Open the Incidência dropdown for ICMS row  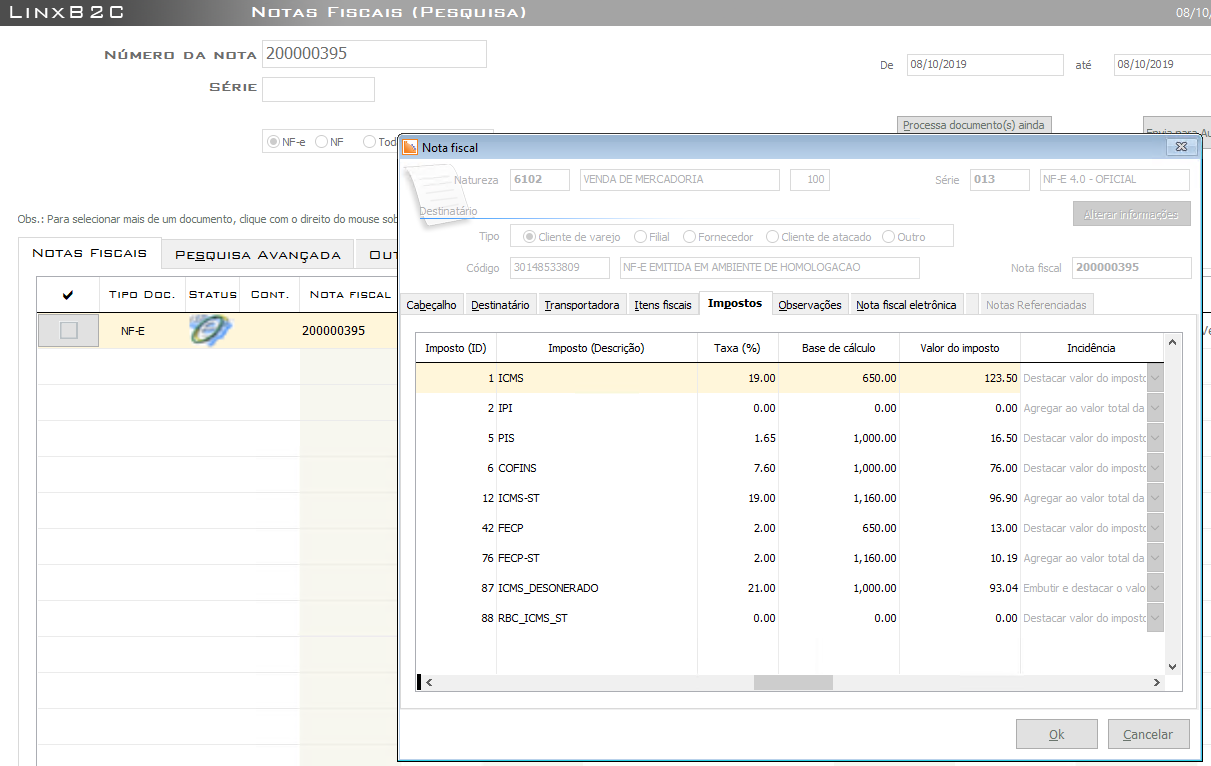point(1155,378)
